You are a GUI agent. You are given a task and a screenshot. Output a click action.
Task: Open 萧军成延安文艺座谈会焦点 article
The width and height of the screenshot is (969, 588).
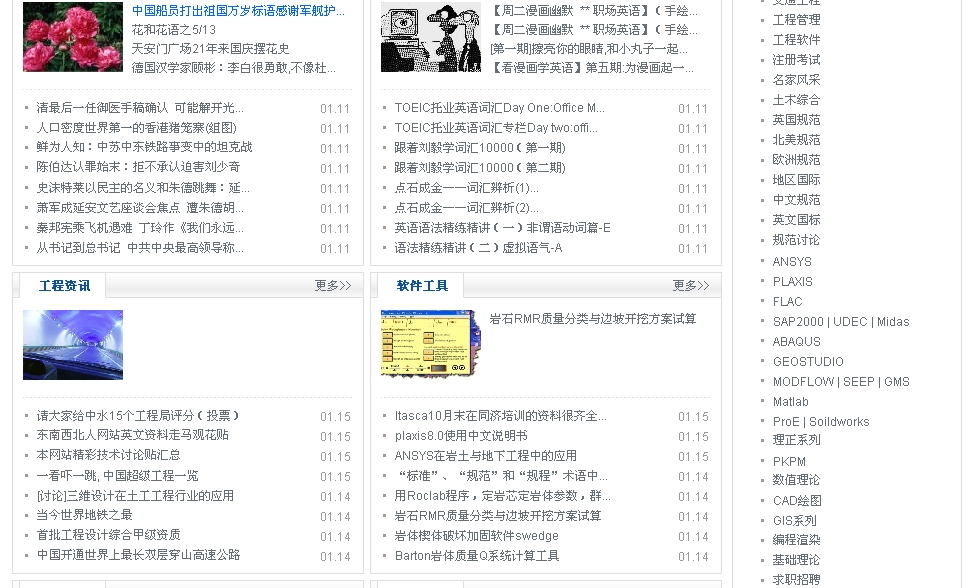(140, 208)
